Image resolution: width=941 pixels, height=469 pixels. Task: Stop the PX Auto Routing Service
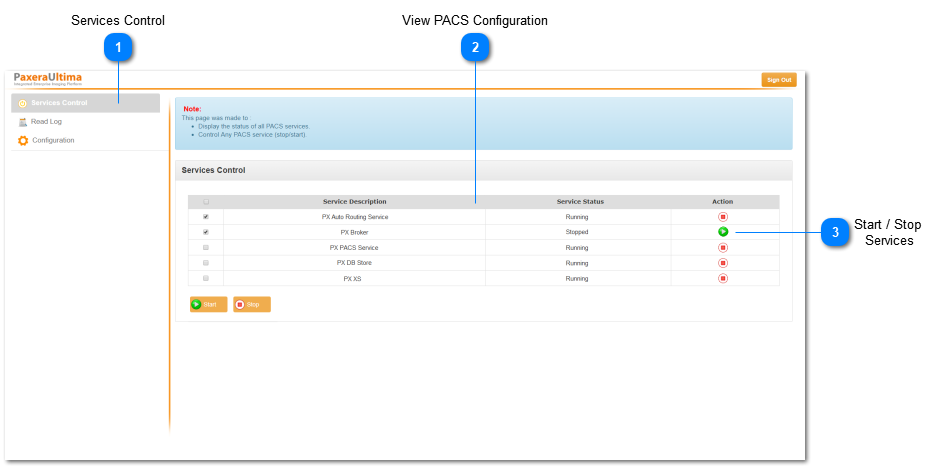pyautogui.click(x=722, y=217)
